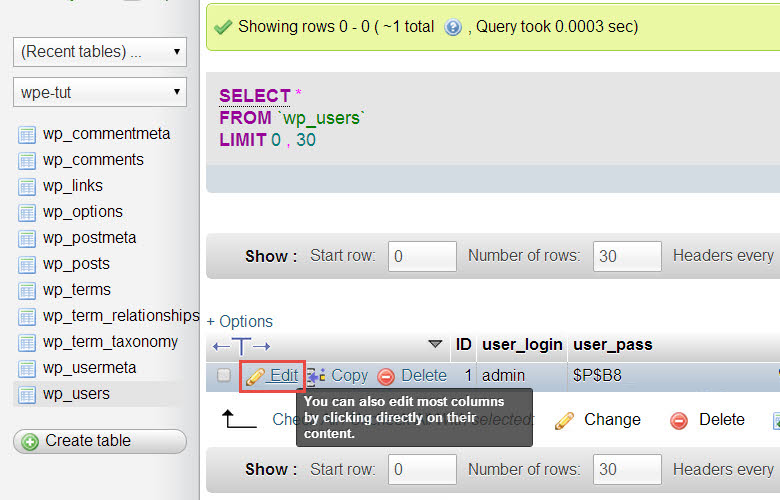Click the full texts toggle arrows icon
The height and width of the screenshot is (500, 780).
(242, 346)
